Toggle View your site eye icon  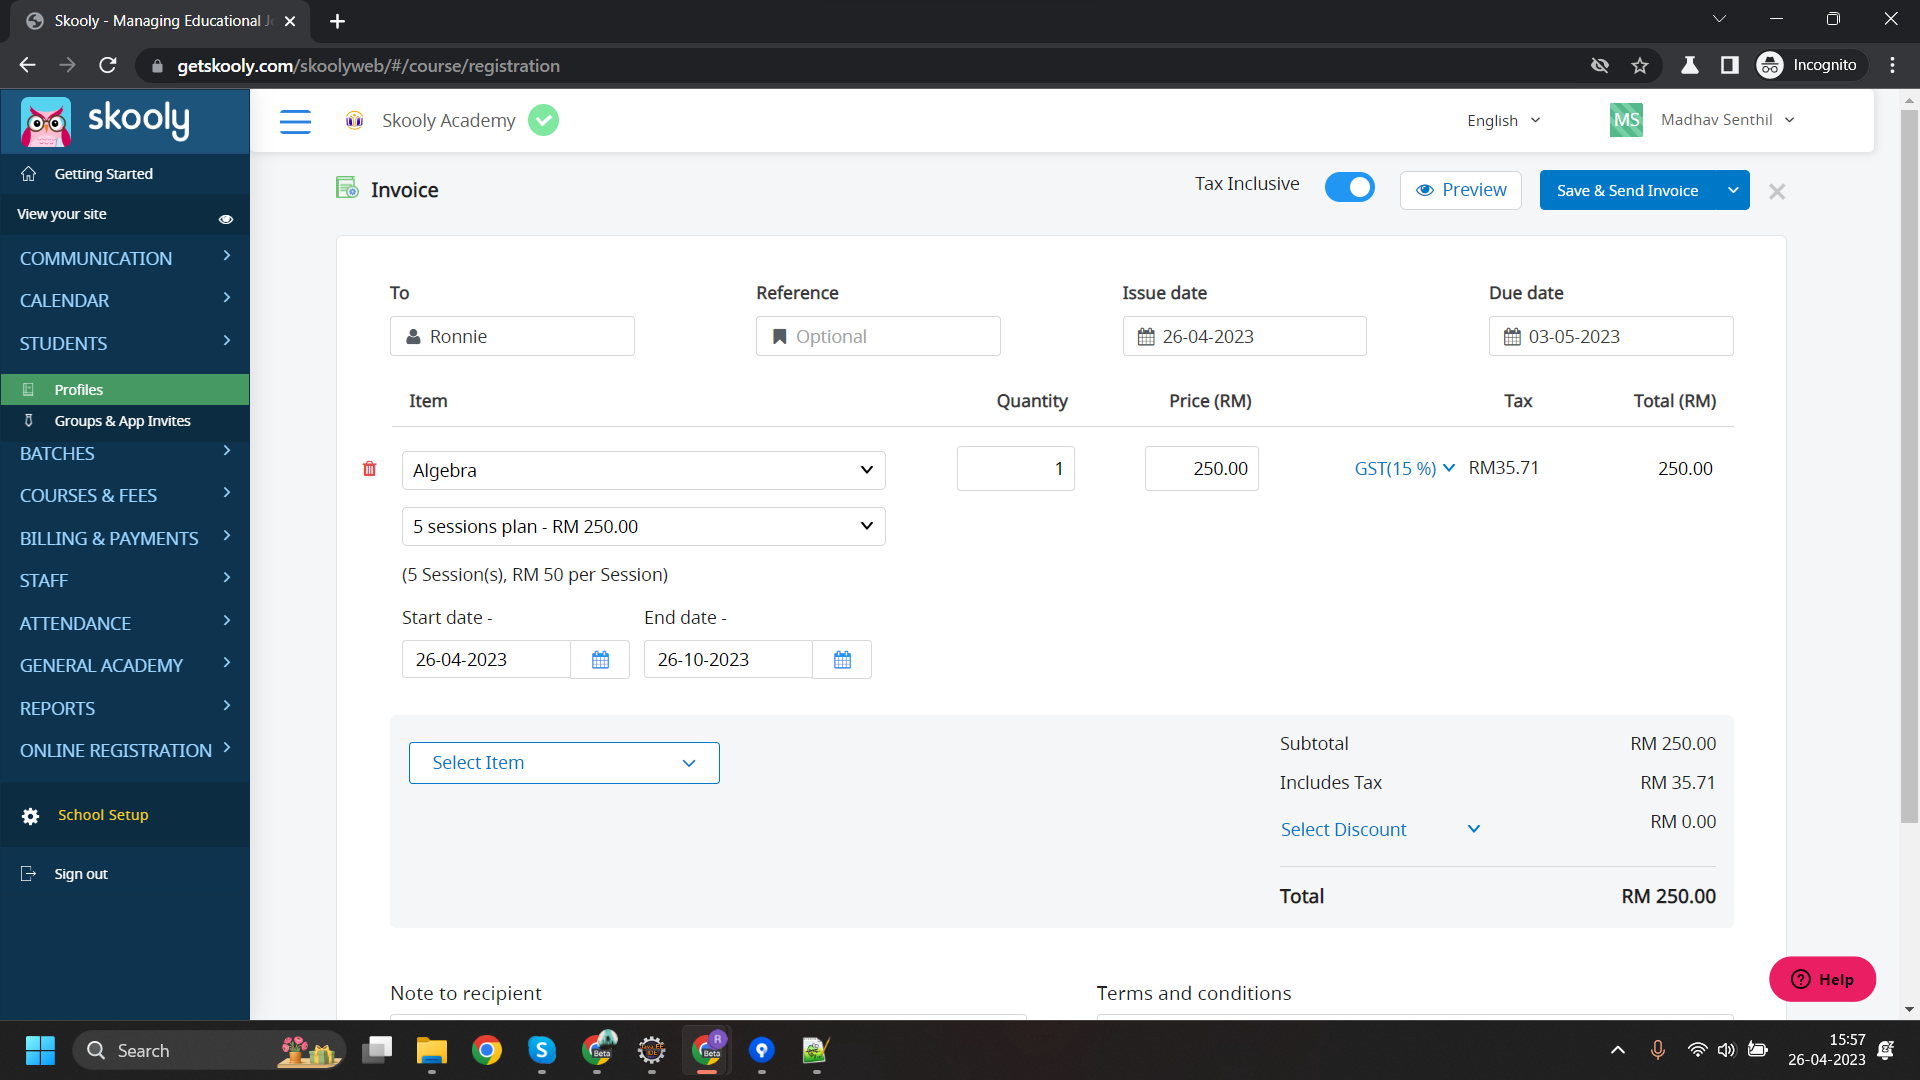(x=226, y=219)
